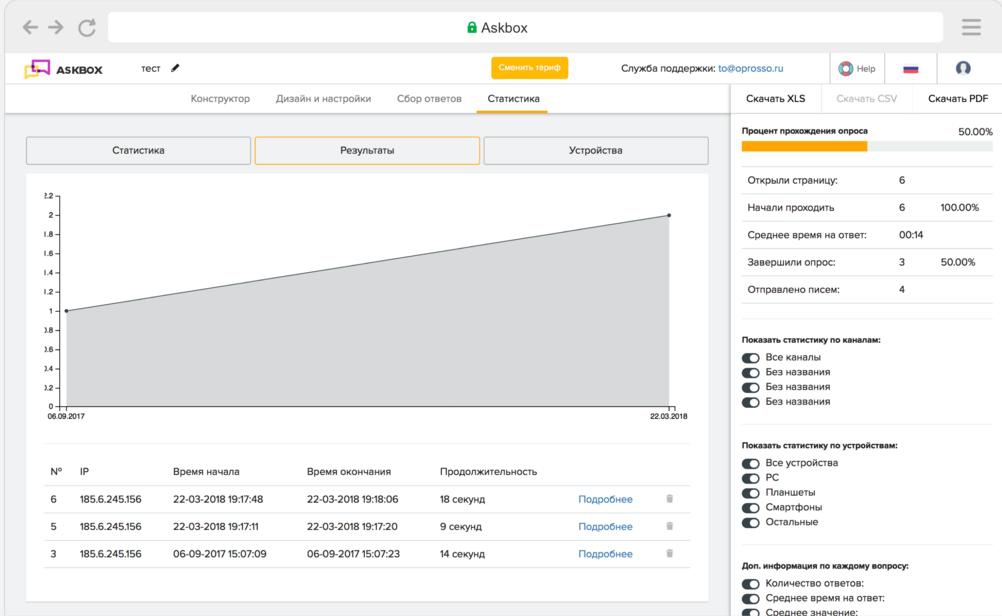Screen dimensions: 1002x616
Task: Reload the page with refresh icon
Action: (86, 28)
